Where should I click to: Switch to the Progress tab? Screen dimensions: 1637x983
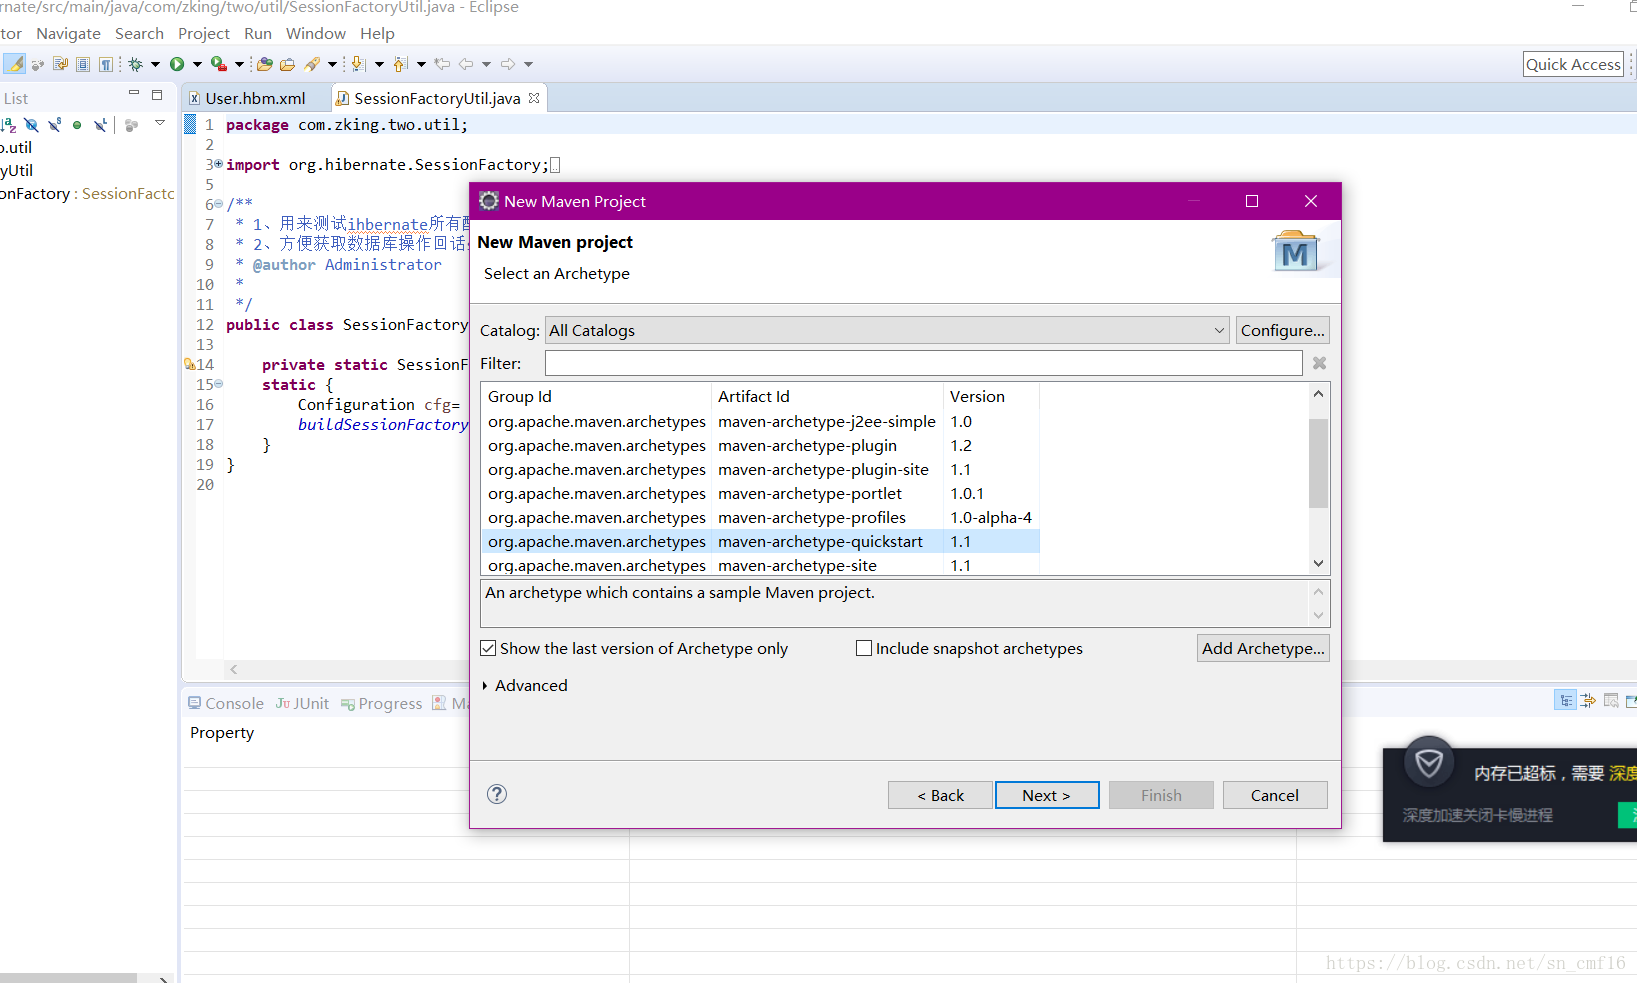click(381, 703)
